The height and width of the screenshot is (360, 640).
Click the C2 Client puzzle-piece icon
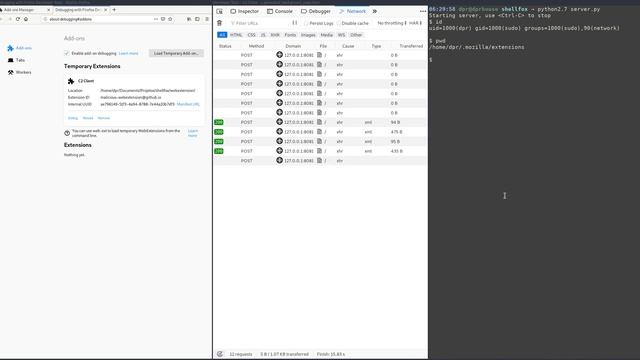pos(71,81)
